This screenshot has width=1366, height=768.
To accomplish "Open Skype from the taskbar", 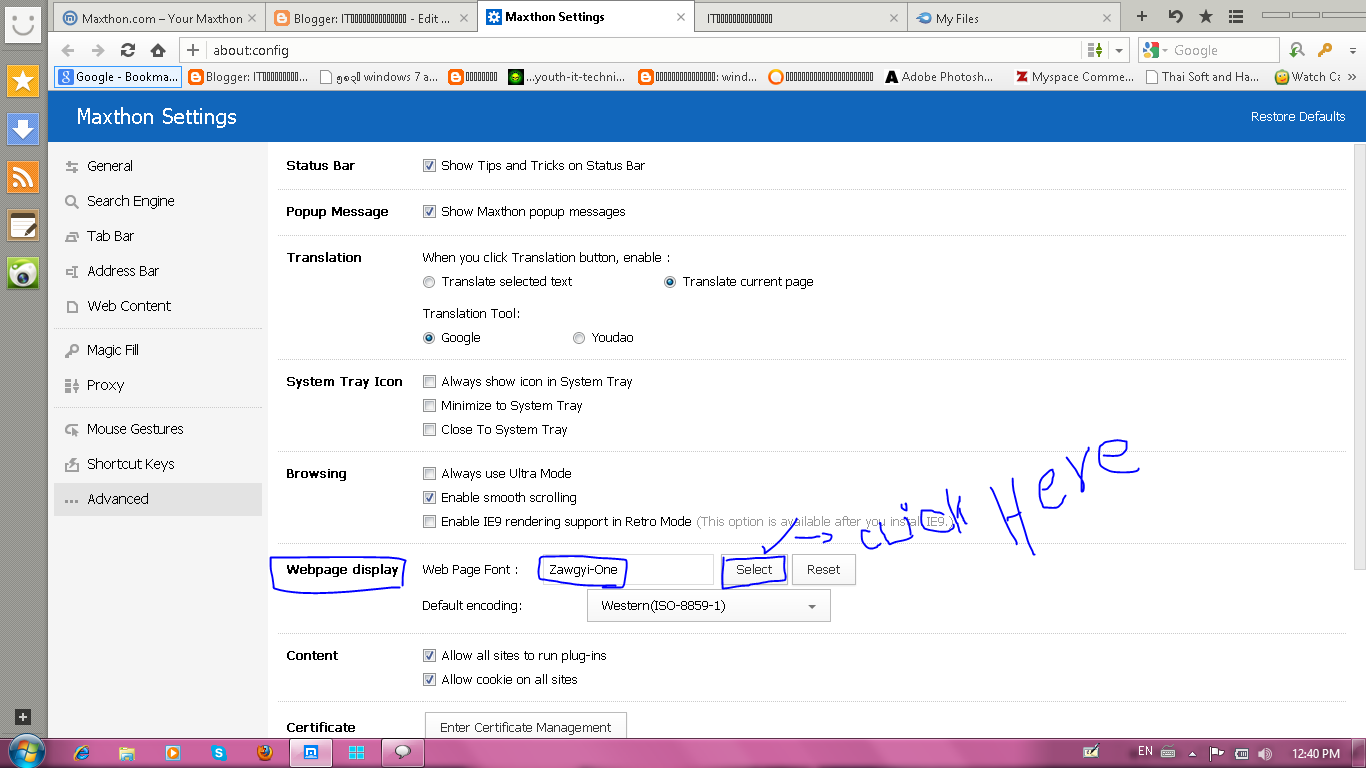I will coord(219,753).
